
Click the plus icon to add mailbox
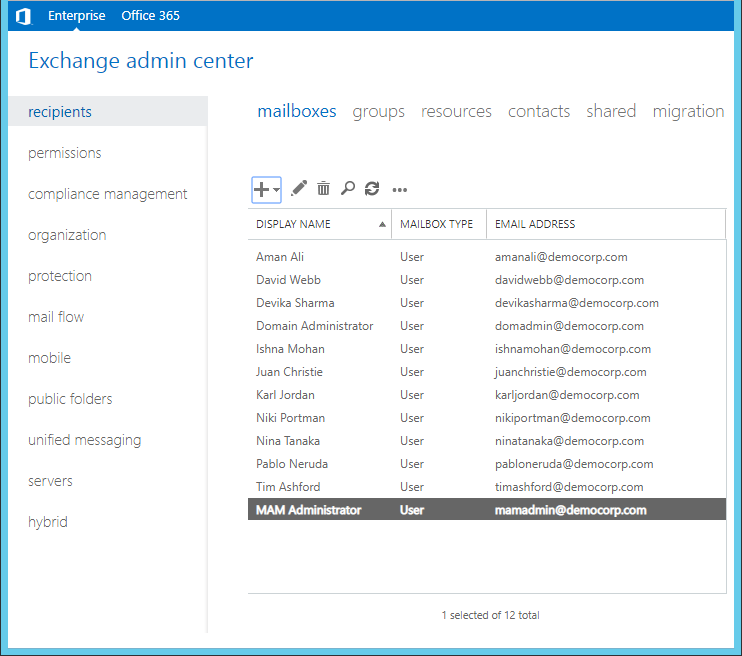(261, 188)
